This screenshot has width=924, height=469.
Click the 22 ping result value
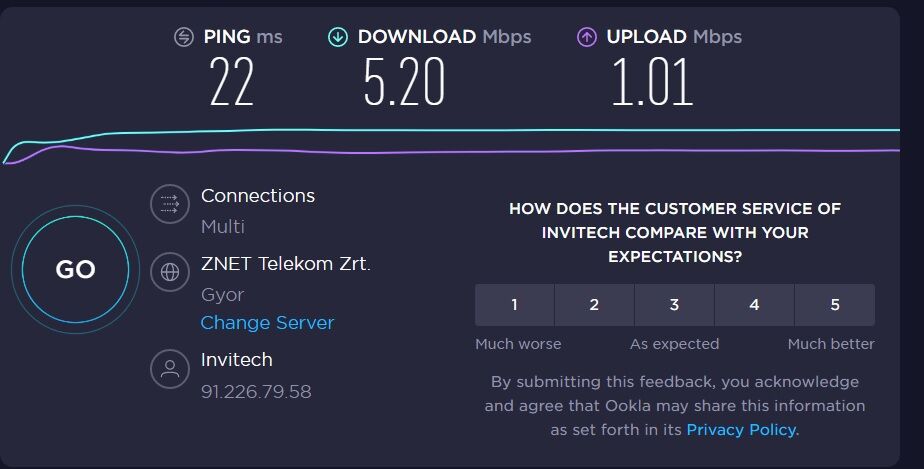click(x=232, y=82)
